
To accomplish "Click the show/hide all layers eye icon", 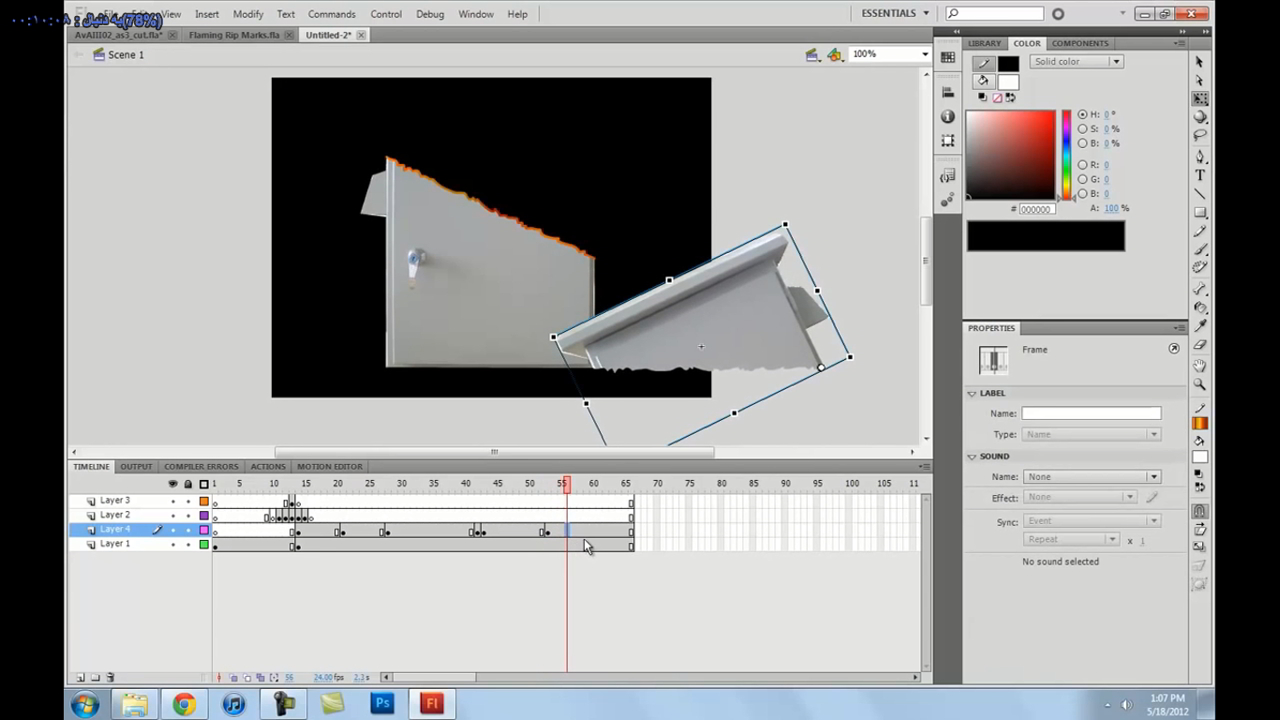I will click(173, 484).
